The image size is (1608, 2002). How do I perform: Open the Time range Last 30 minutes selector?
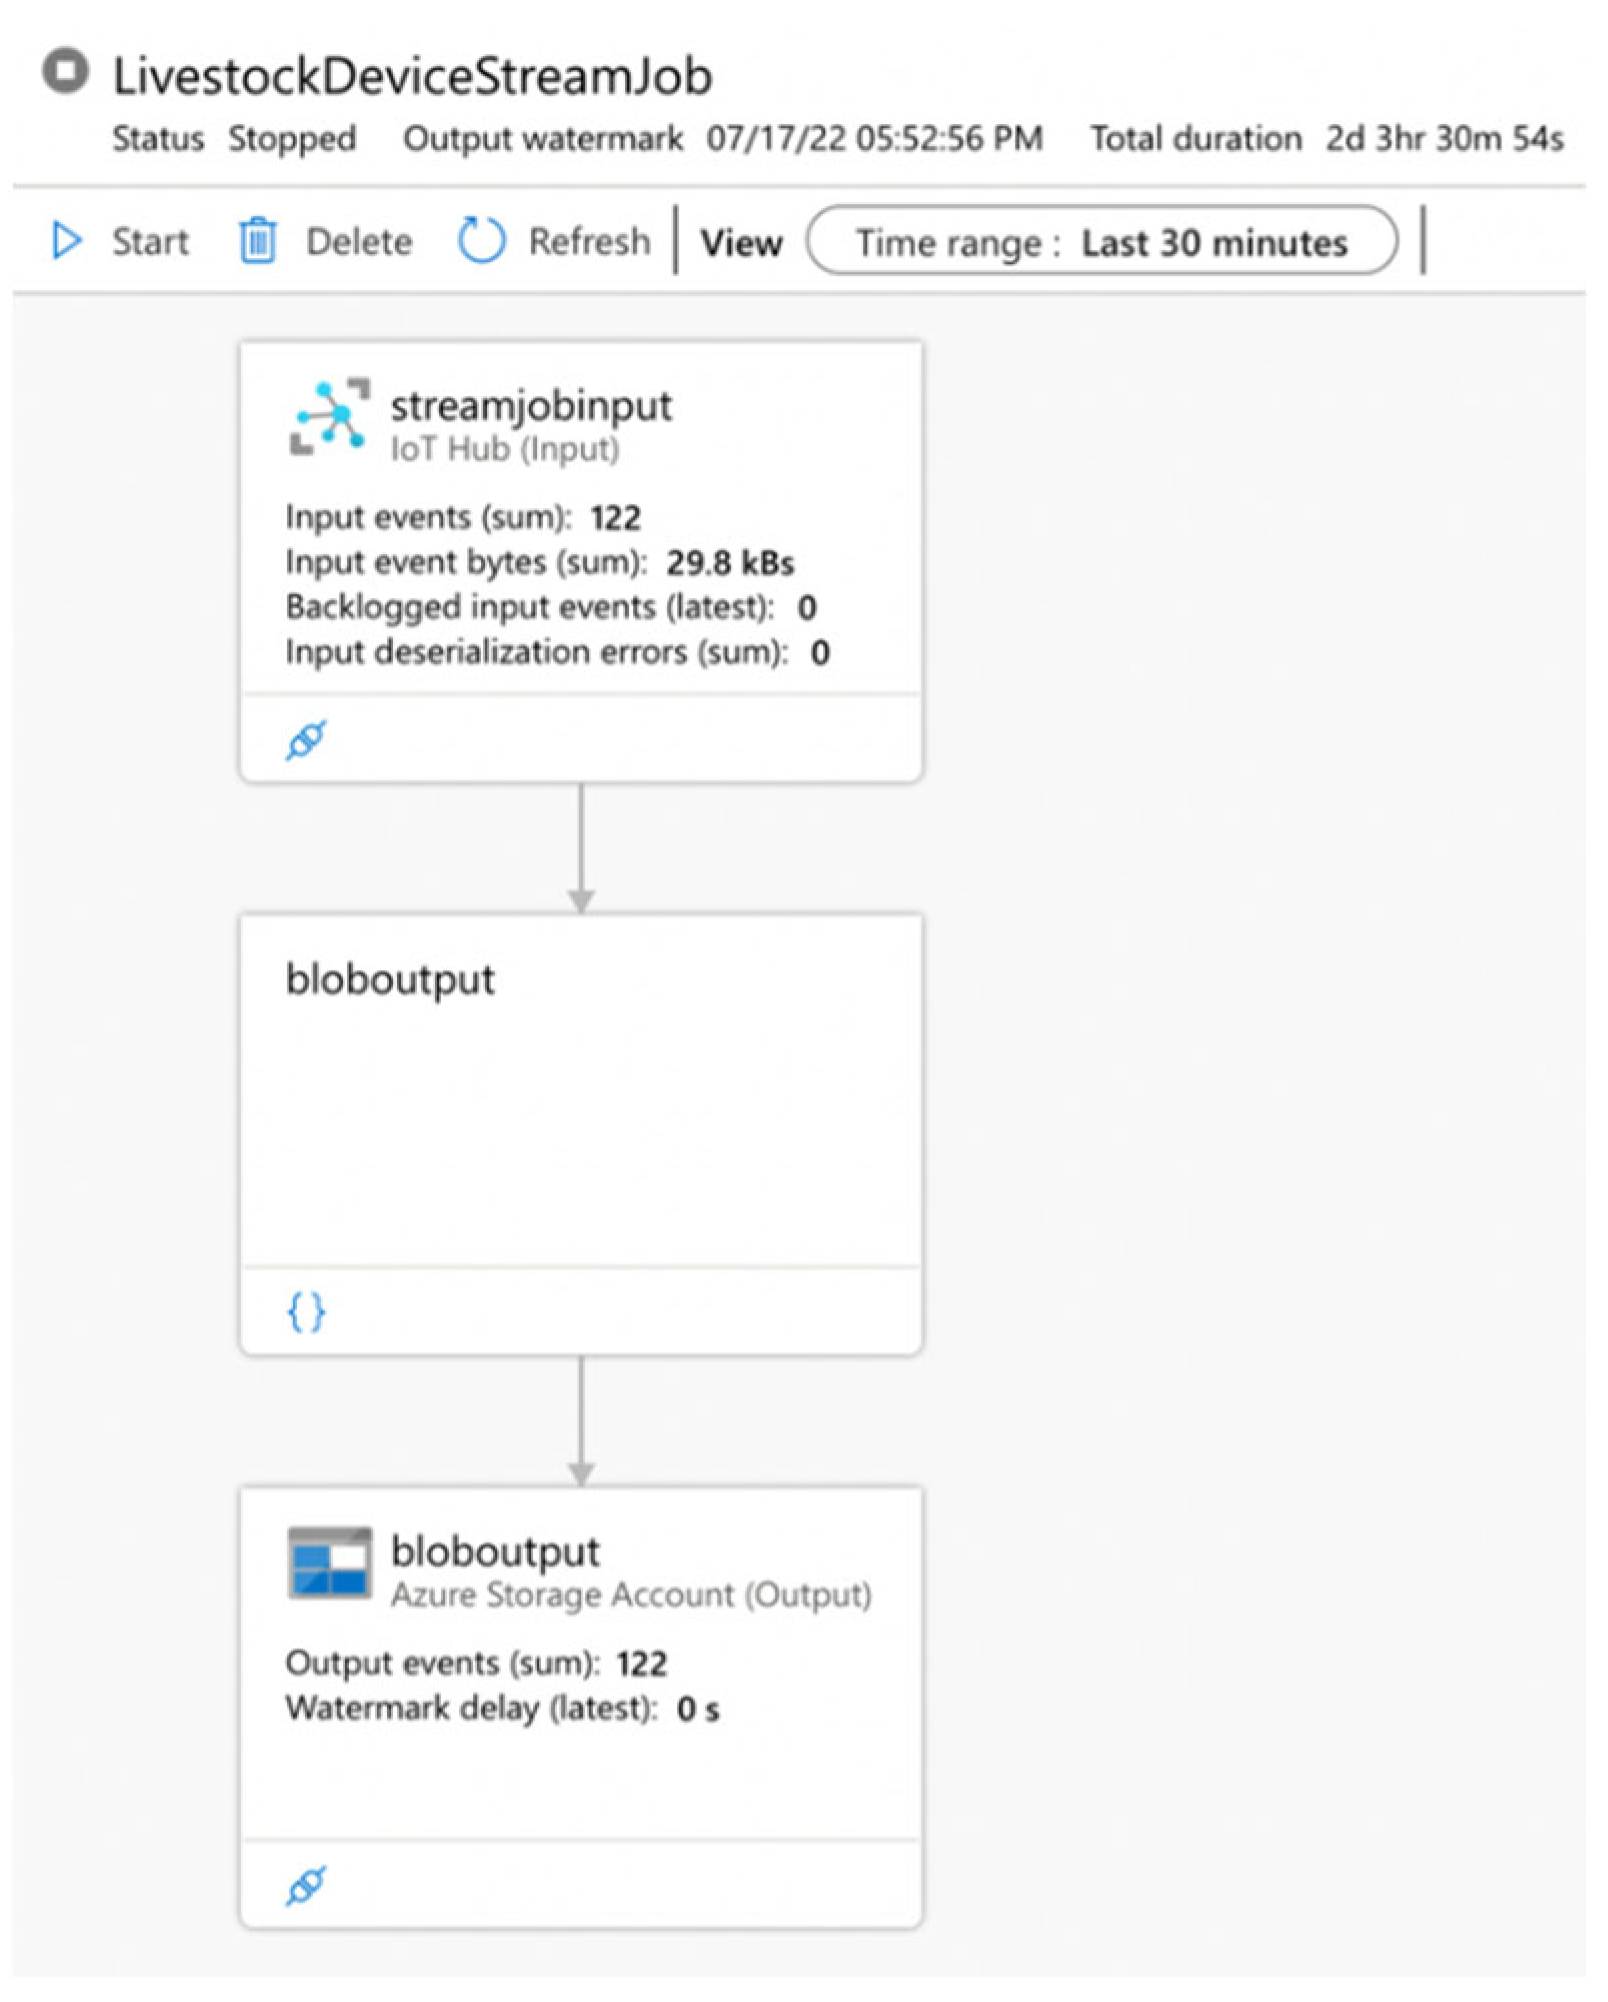1102,241
